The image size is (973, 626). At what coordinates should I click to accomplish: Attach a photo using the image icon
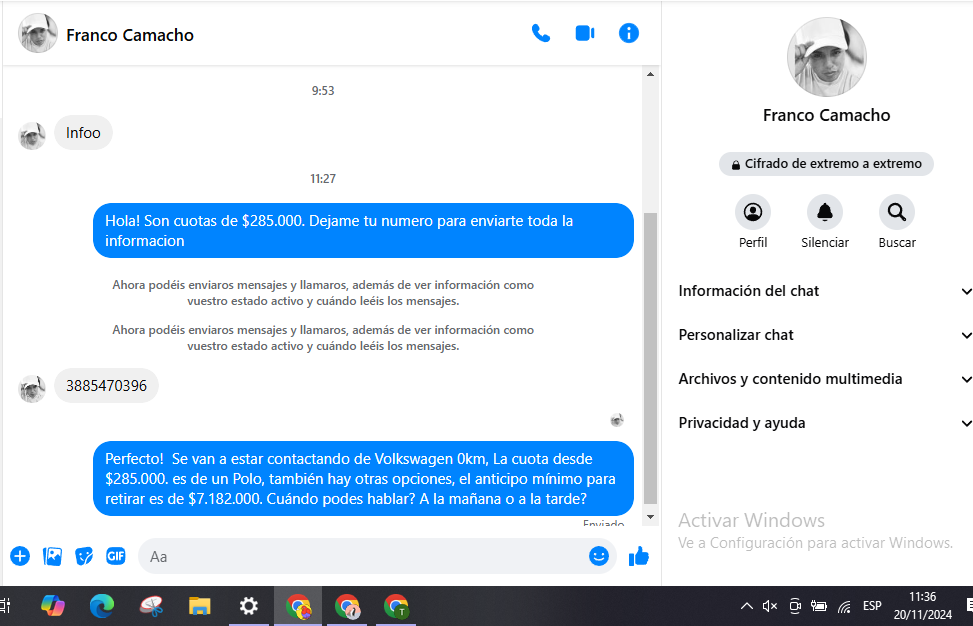point(52,556)
